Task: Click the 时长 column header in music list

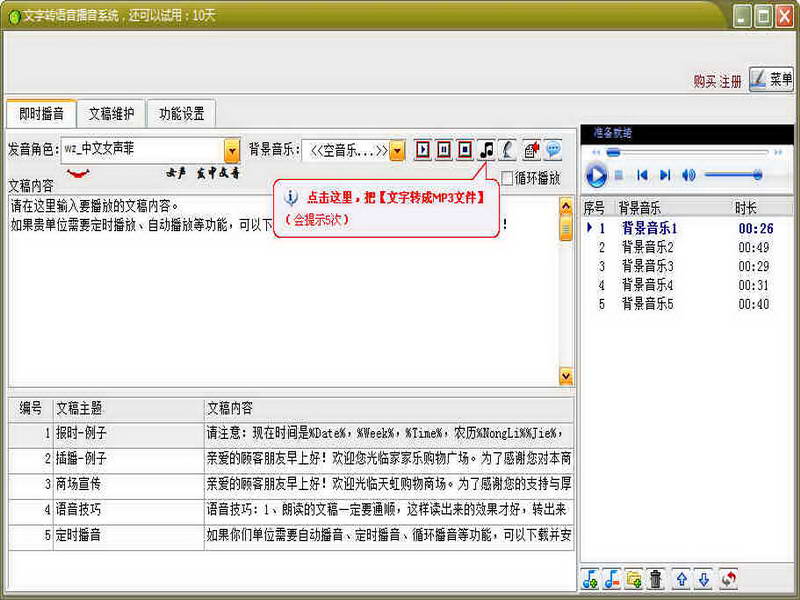Action: click(x=762, y=208)
